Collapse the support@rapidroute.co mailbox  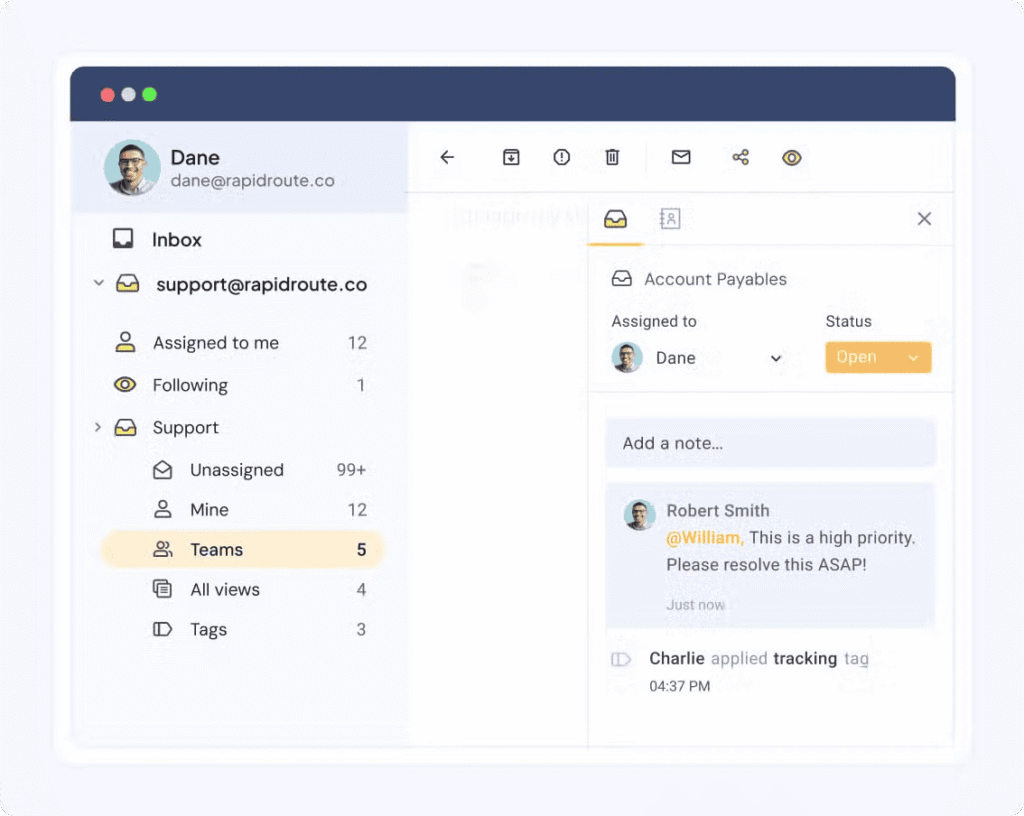click(x=98, y=283)
